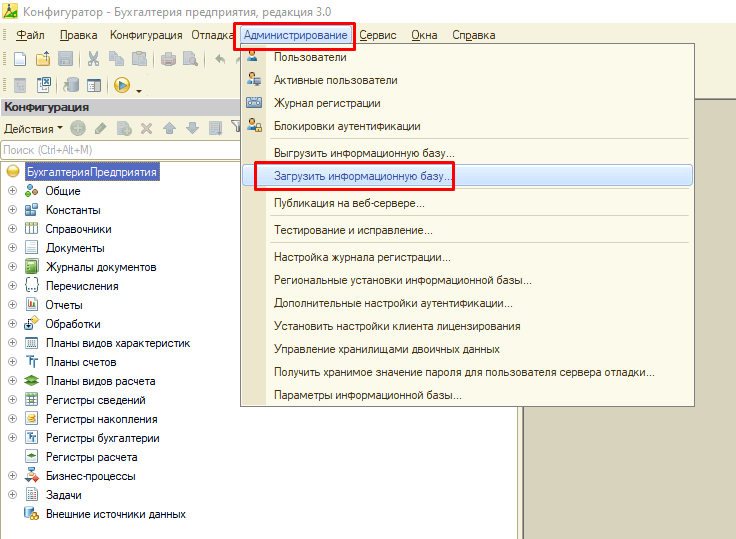Choose Параметры информационной базы

point(468,395)
